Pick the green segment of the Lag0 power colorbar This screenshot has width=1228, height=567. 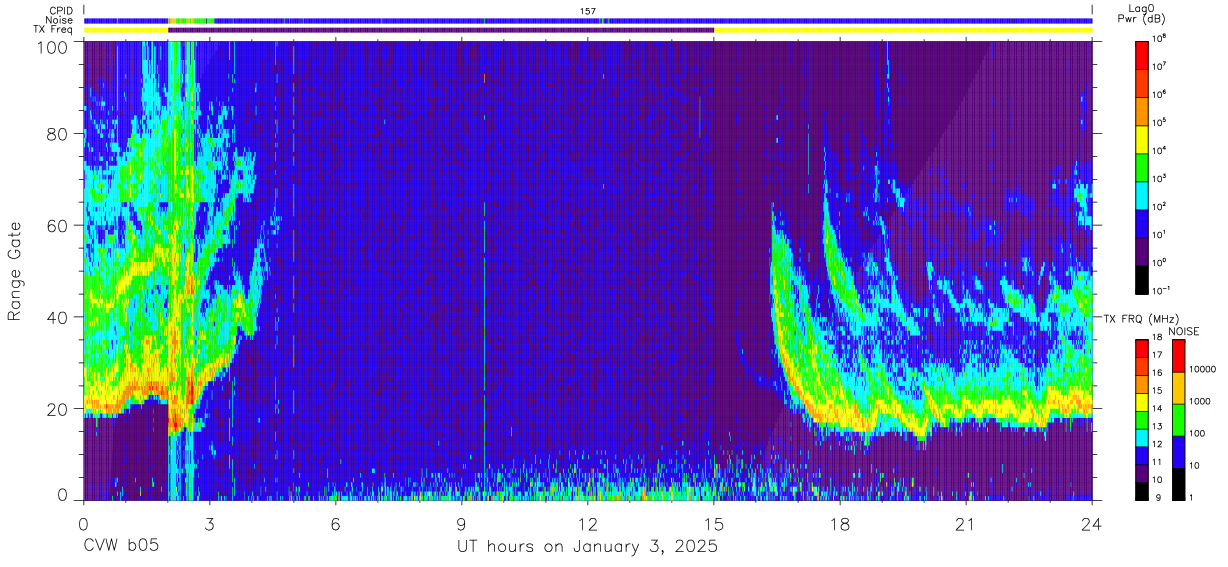(x=1142, y=166)
